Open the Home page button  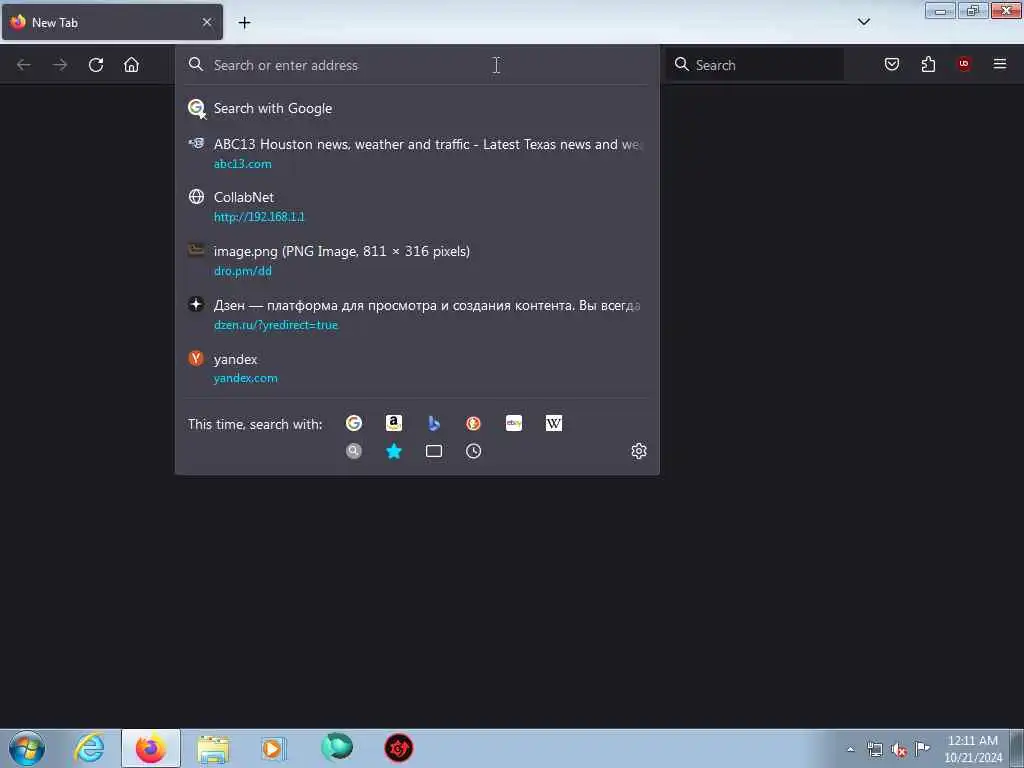[131, 65]
